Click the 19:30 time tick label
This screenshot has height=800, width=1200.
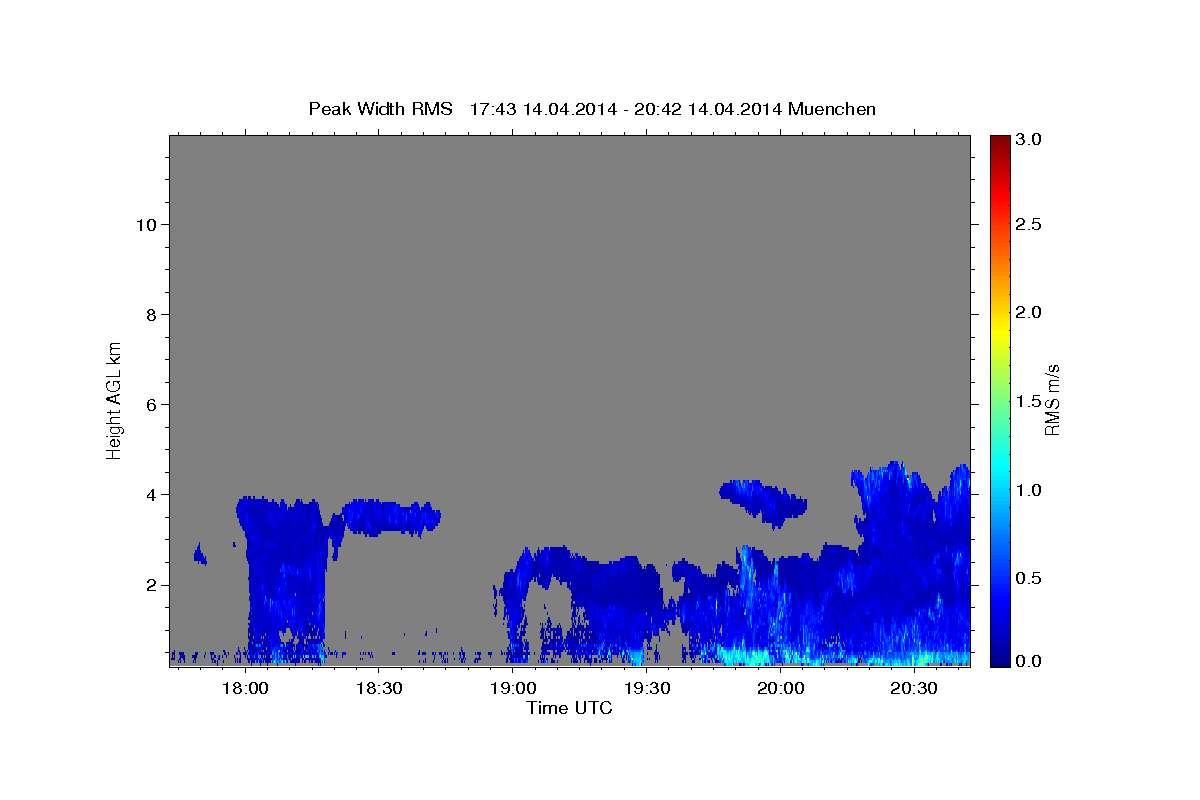click(646, 688)
